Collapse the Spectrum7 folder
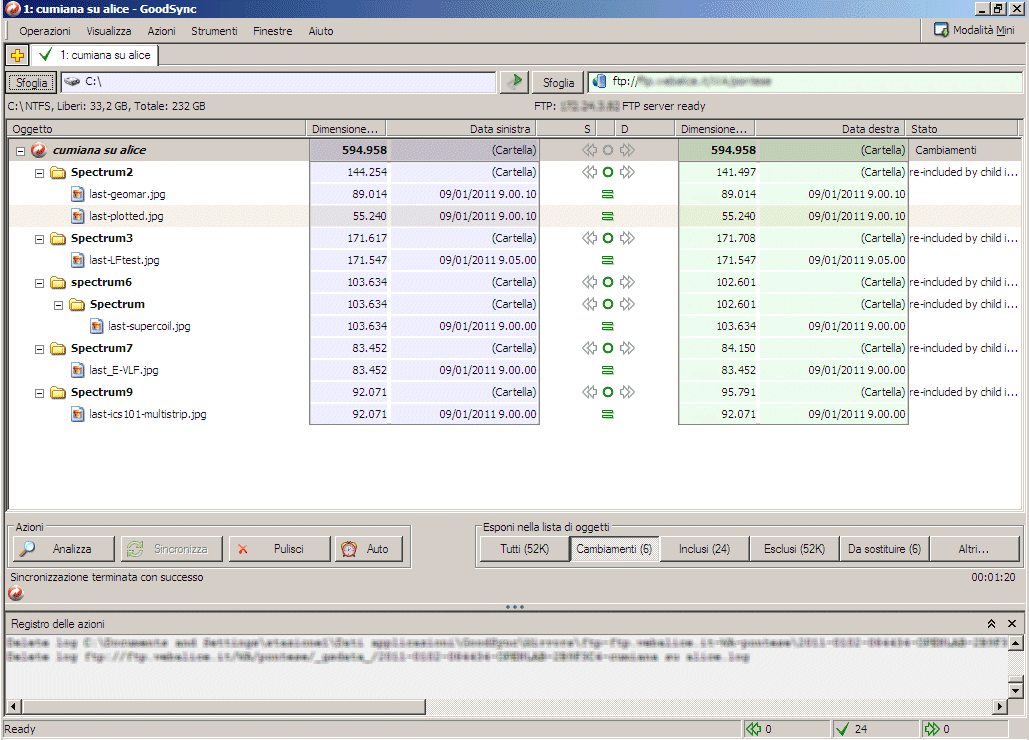Image resolution: width=1029 pixels, height=740 pixels. pyautogui.click(x=39, y=349)
